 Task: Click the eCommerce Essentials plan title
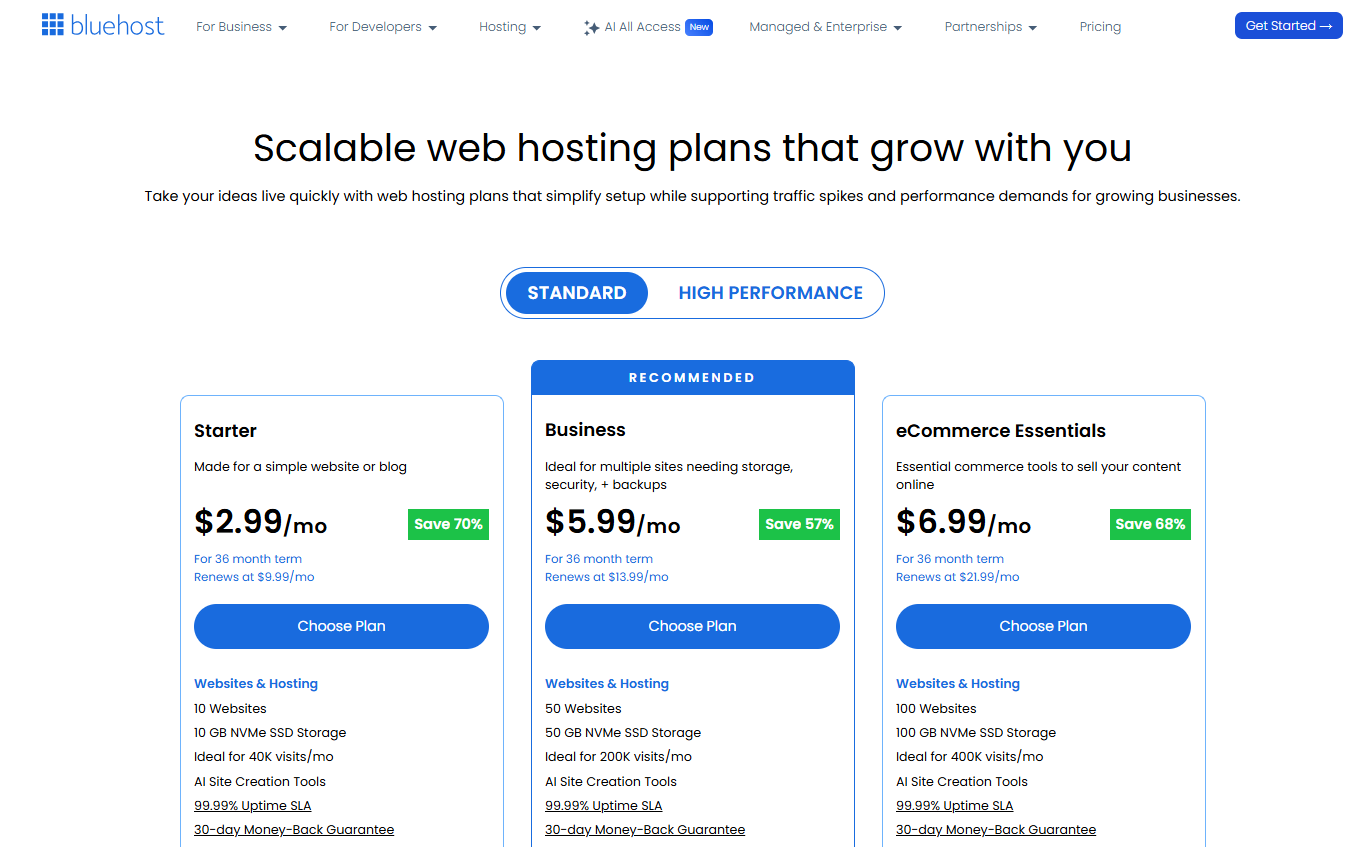(1001, 431)
